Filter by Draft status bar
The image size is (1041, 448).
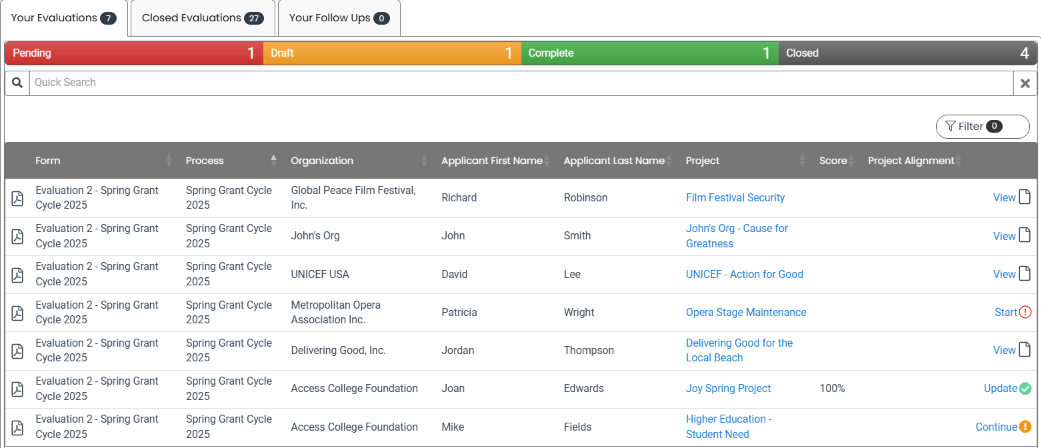[392, 53]
